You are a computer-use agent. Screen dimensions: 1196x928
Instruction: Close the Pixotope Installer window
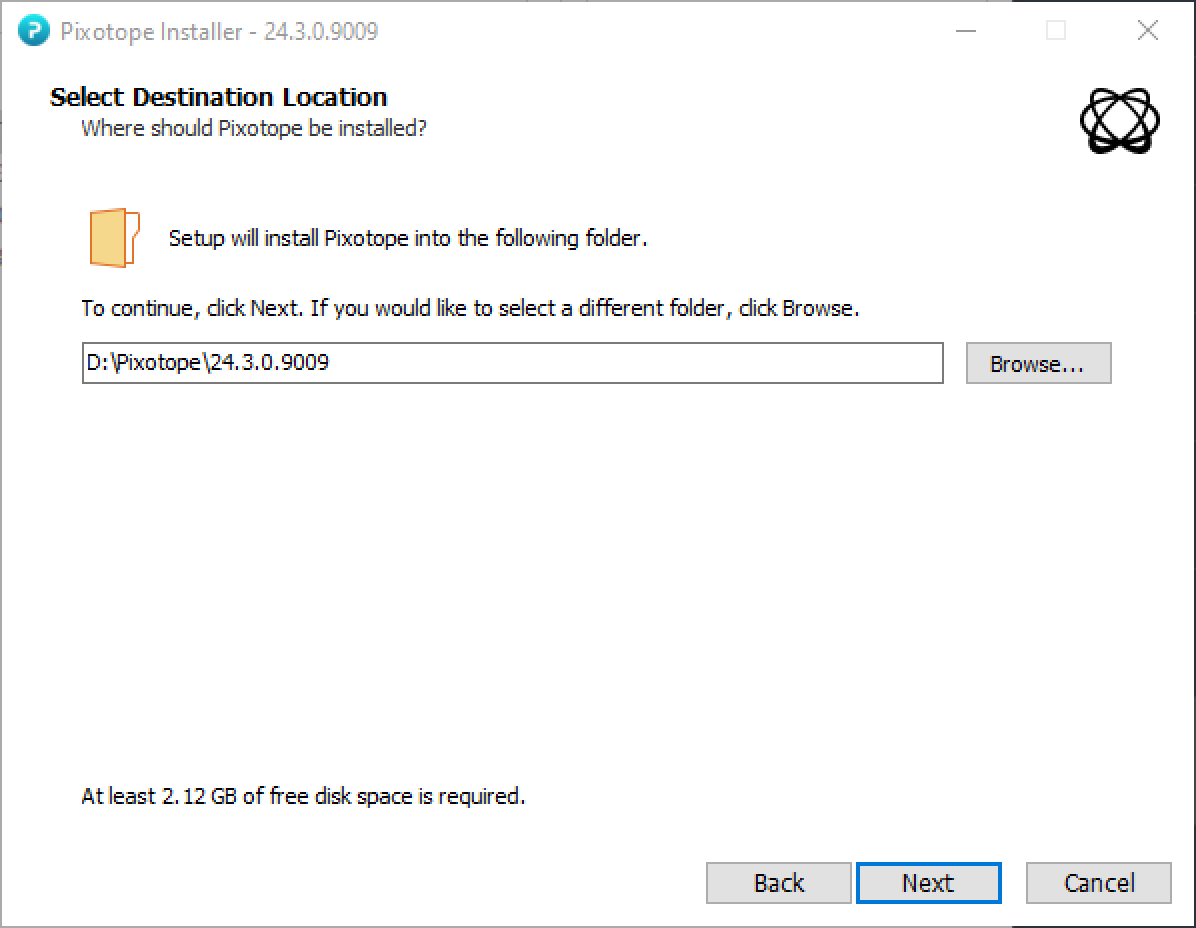coord(1148,31)
